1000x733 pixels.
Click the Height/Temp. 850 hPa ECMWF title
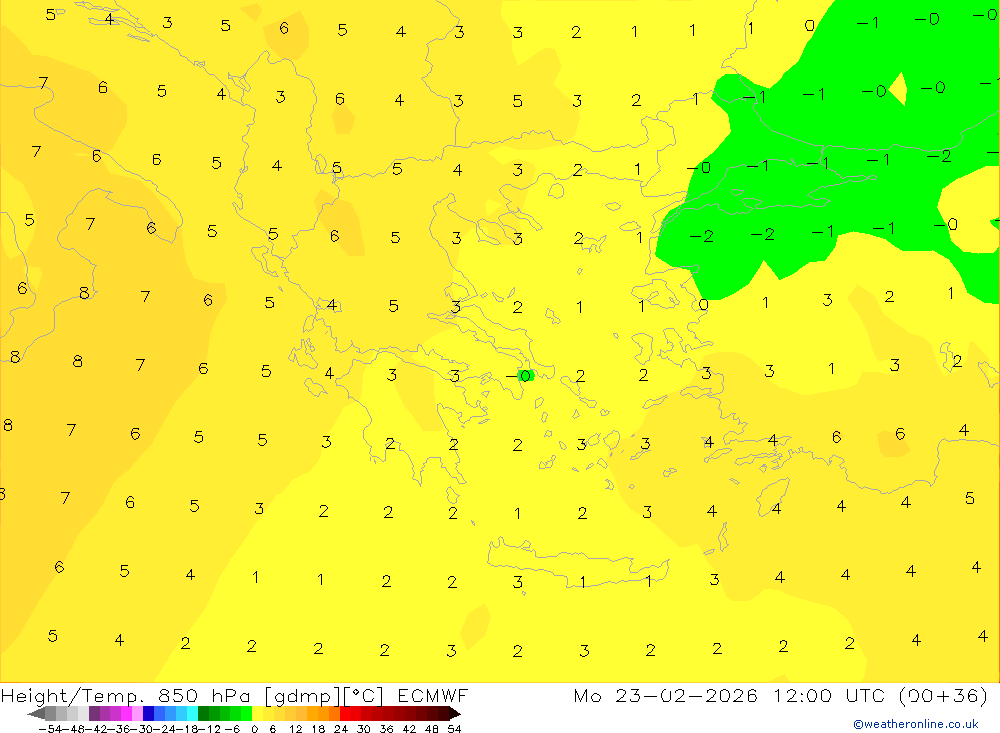(x=234, y=695)
